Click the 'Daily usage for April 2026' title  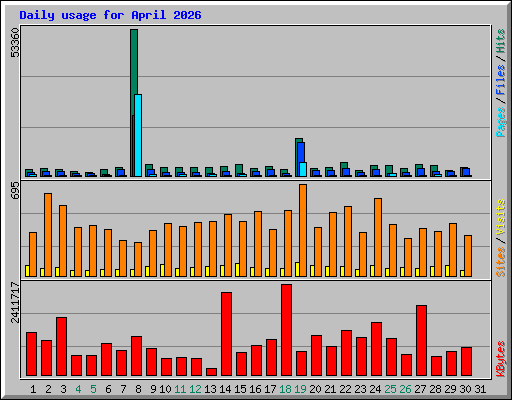pos(110,15)
